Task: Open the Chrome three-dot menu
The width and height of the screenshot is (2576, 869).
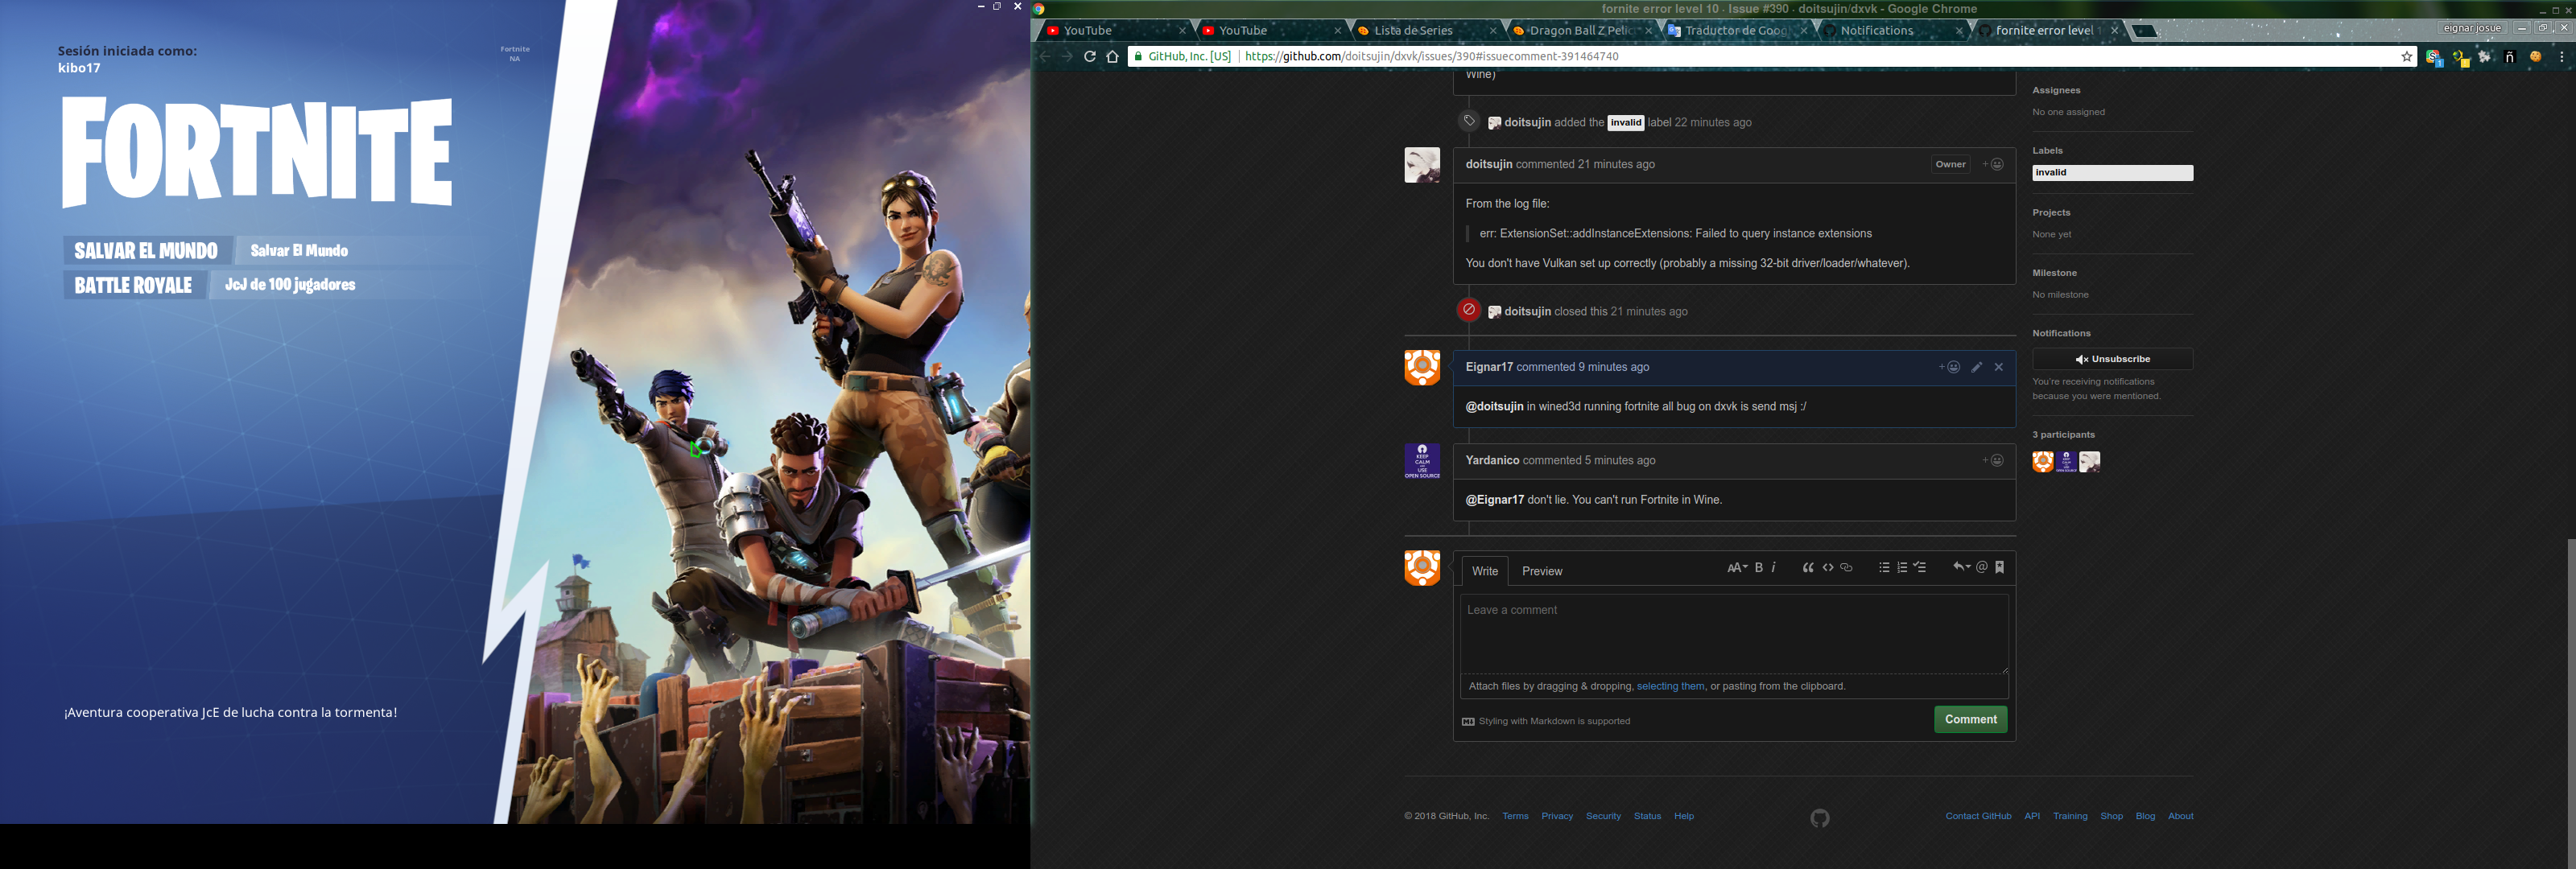Action: tap(2562, 57)
